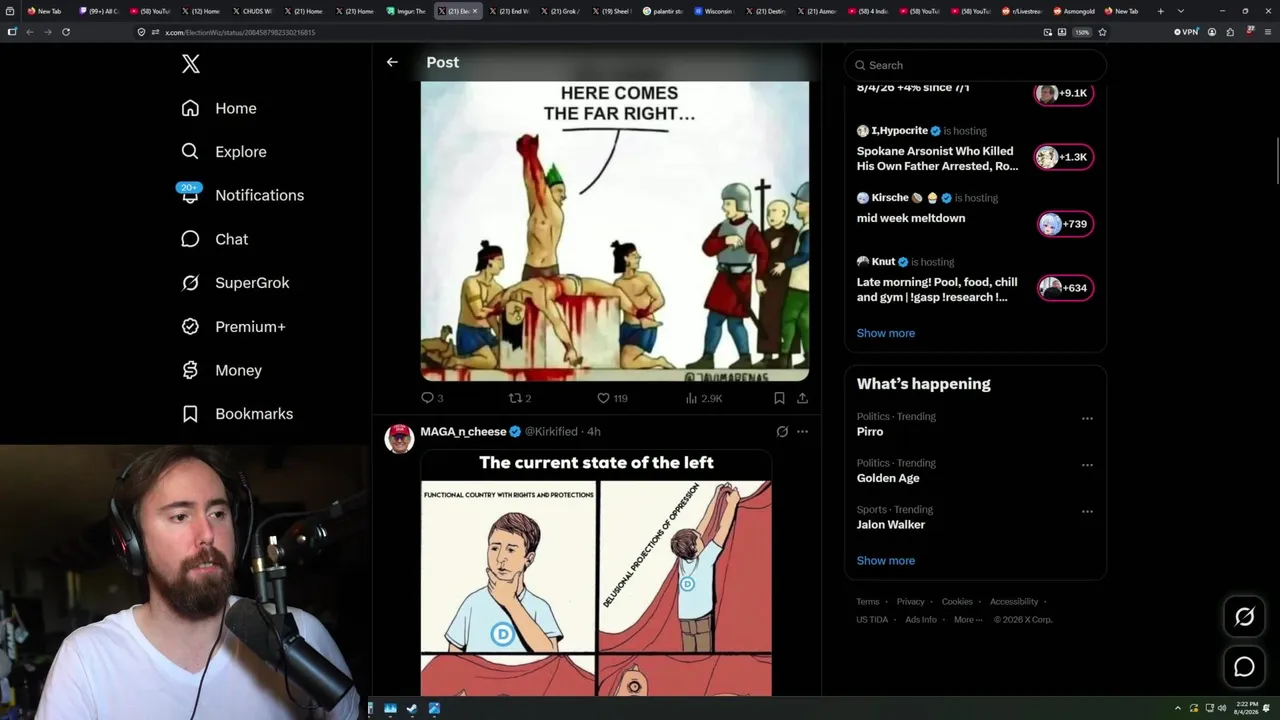Switch to the r/Livestream browser tab
This screenshot has width=1280, height=720.
click(1024, 11)
